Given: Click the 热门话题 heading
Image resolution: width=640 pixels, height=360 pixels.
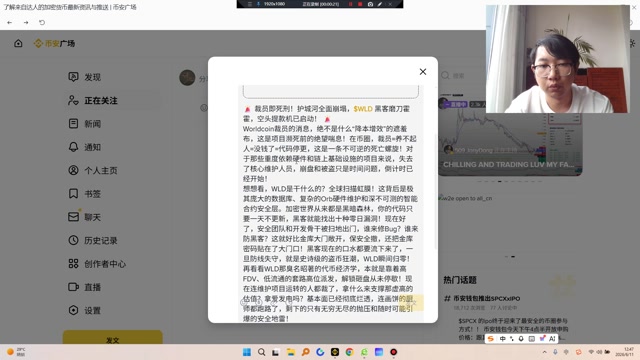Looking at the screenshot, I should pos(460,280).
